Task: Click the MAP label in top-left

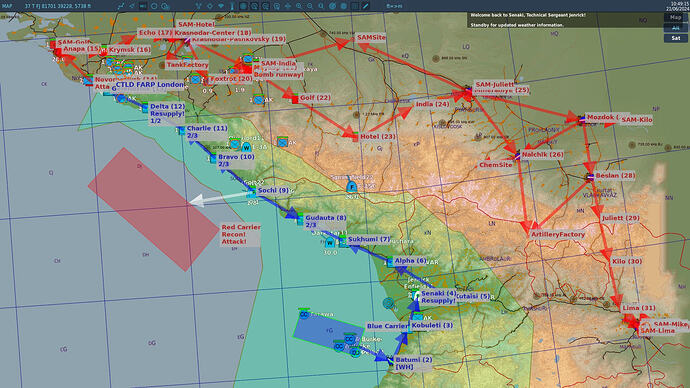Action: [x=7, y=6]
